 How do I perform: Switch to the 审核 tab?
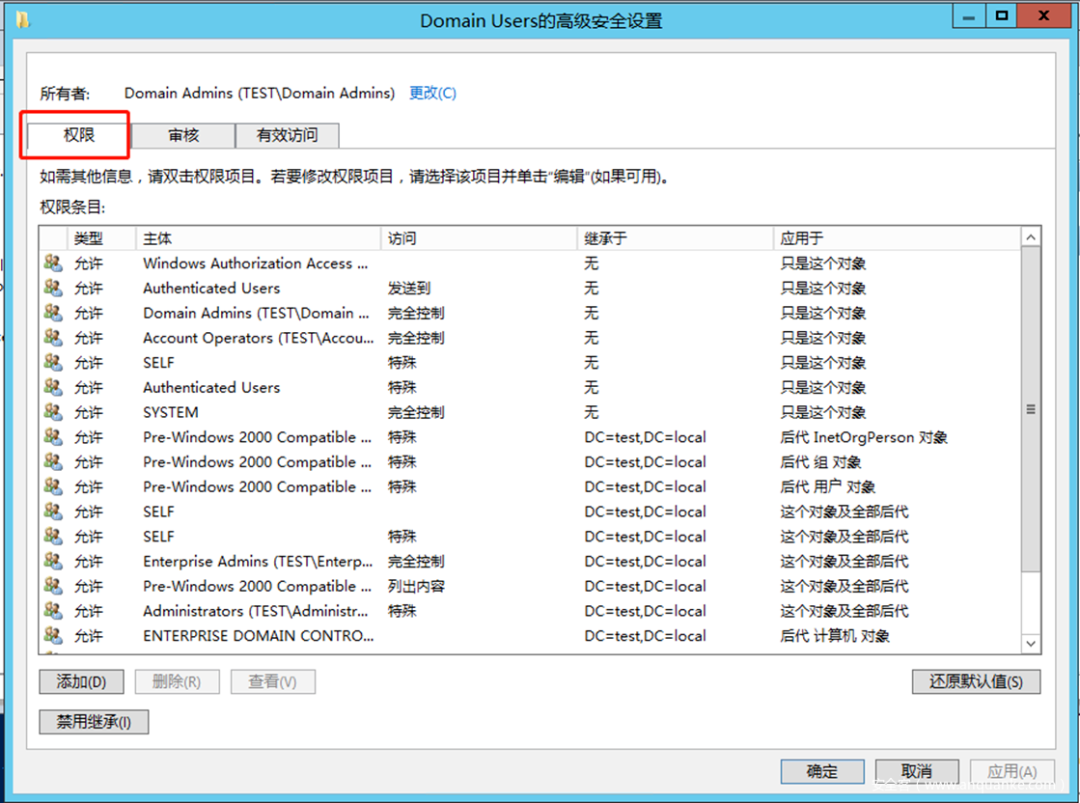[183, 135]
